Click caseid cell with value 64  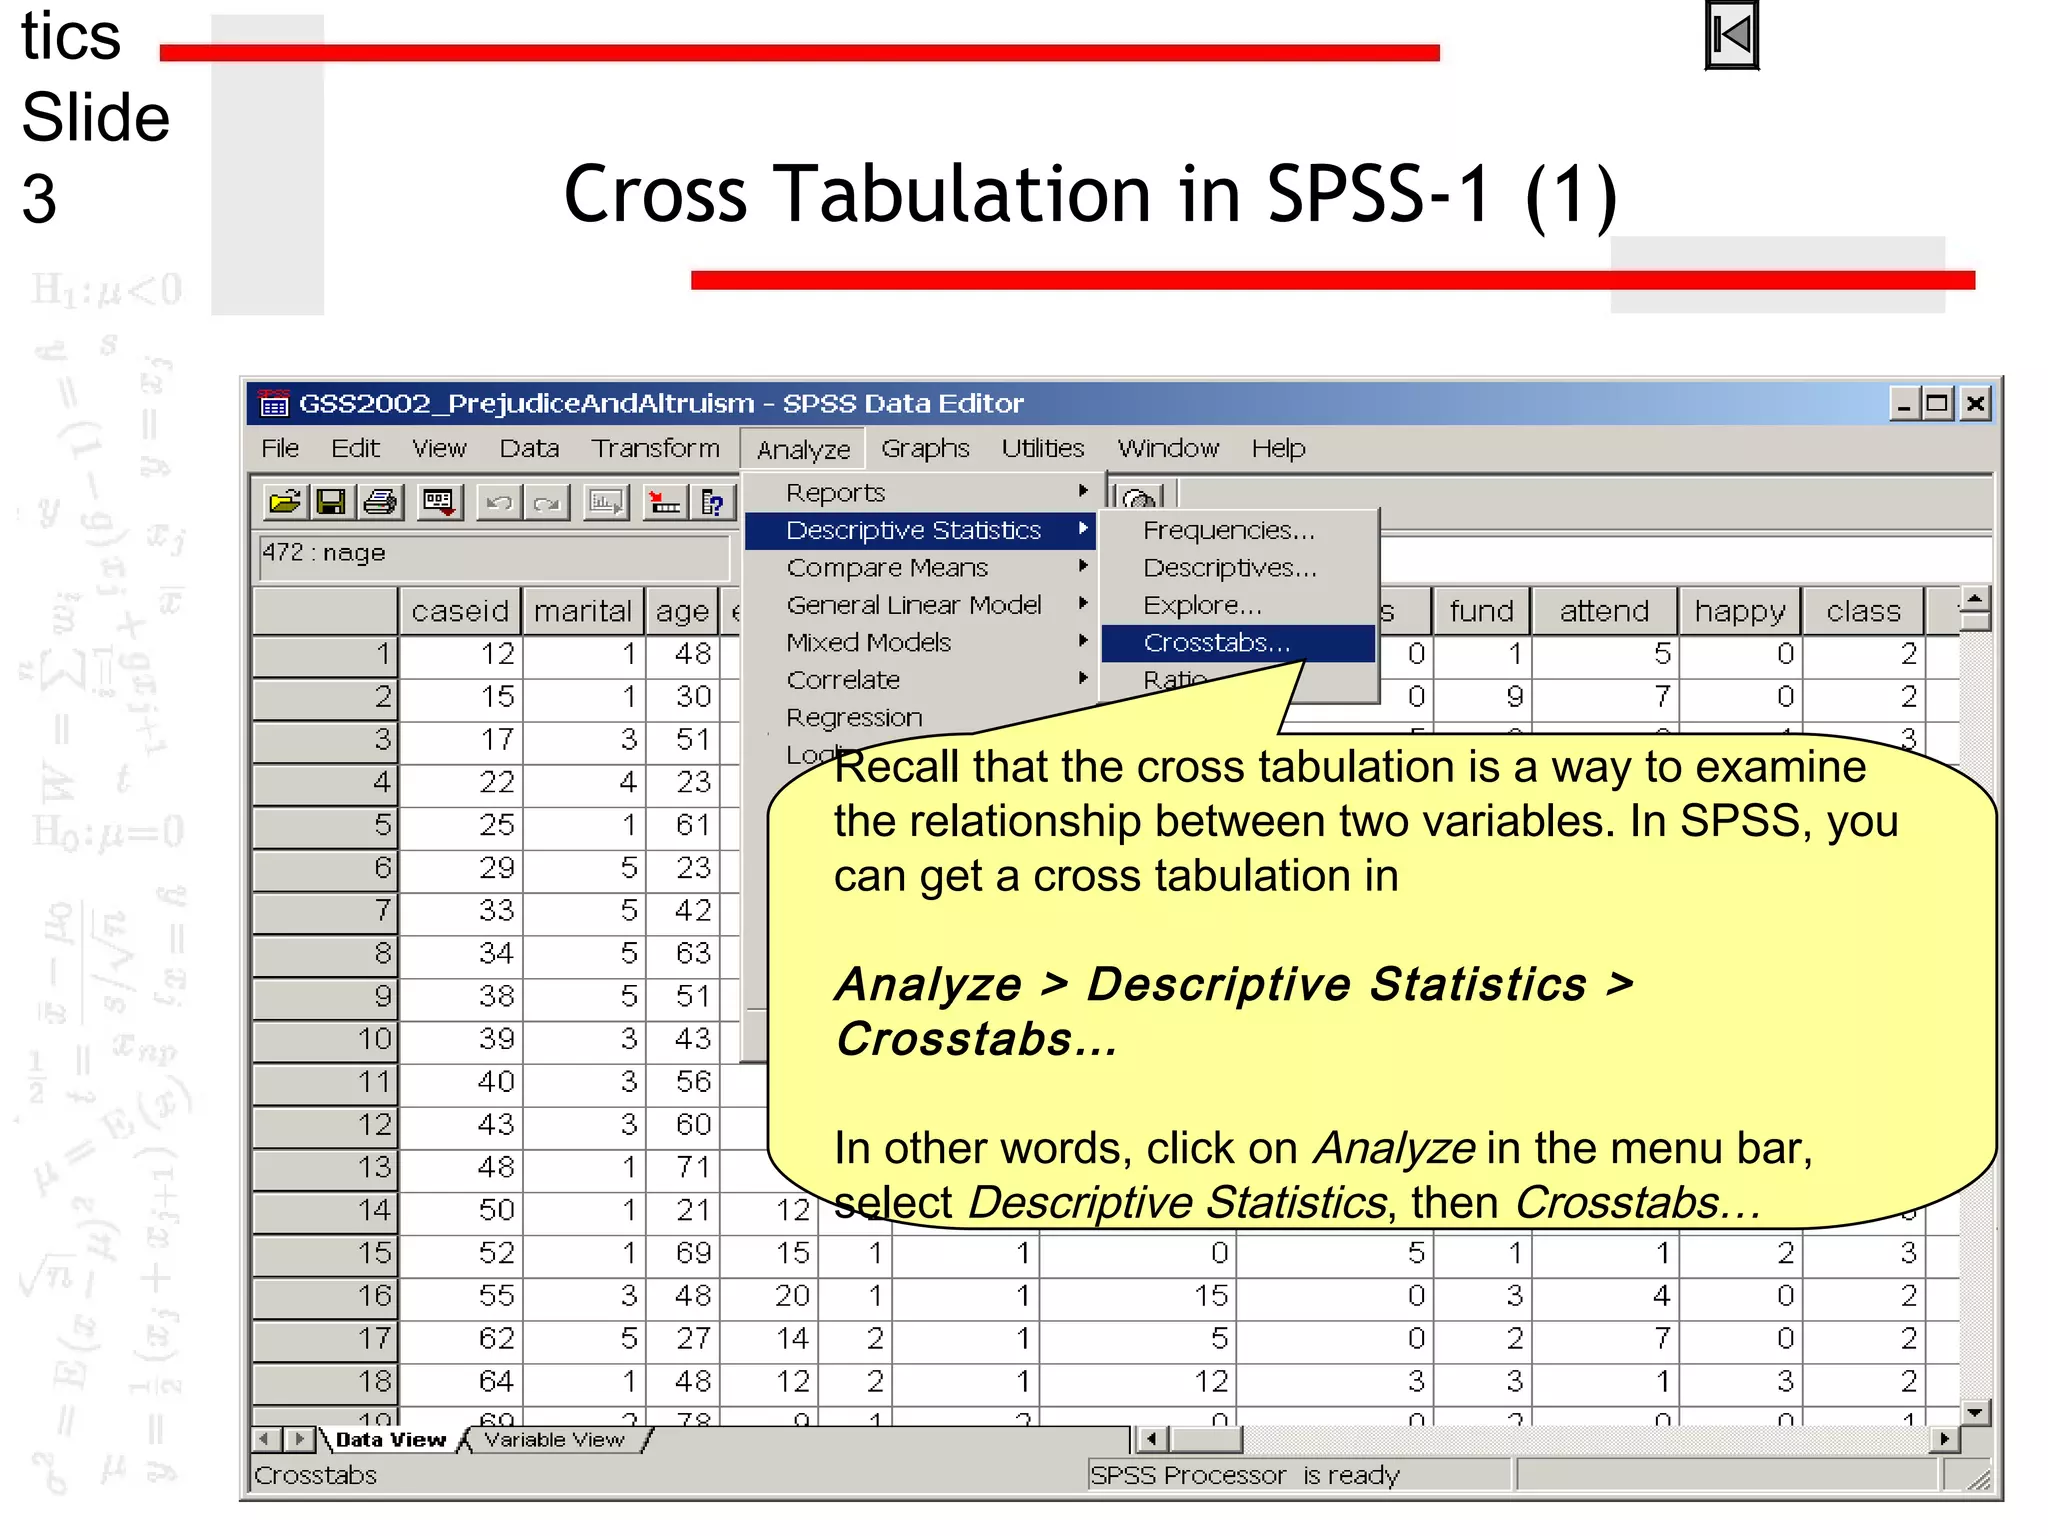(x=461, y=1381)
